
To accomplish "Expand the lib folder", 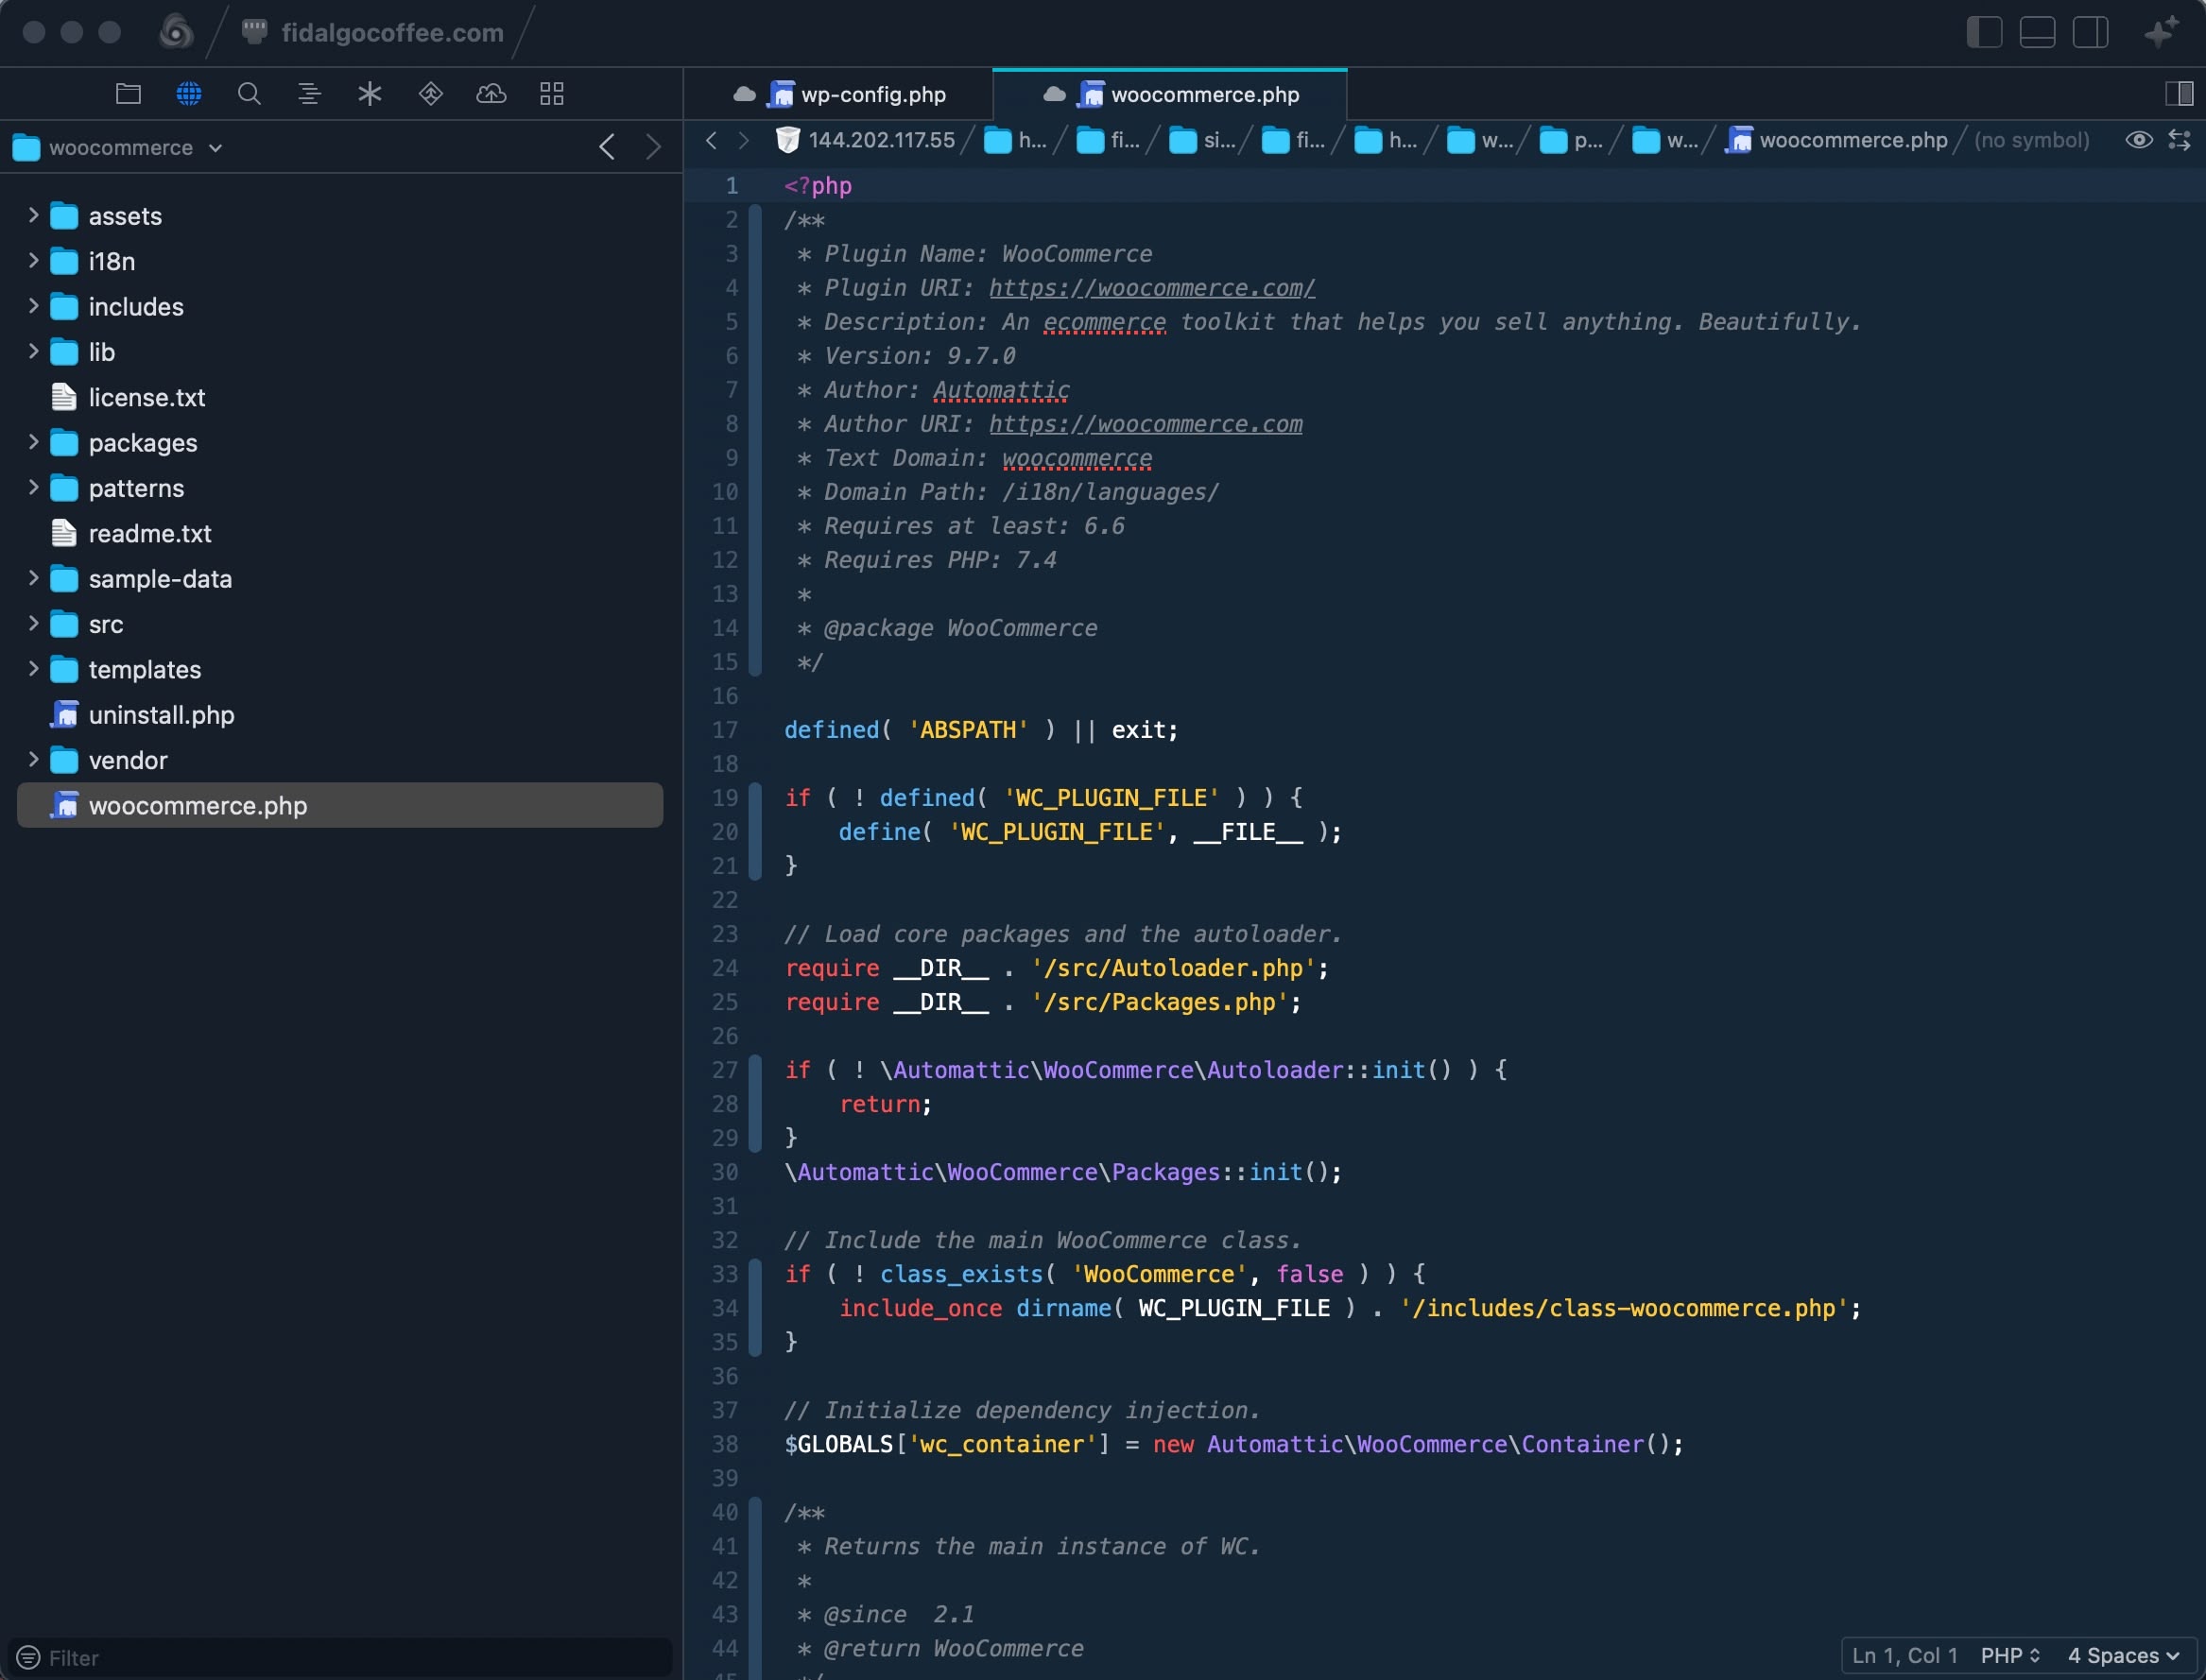I will (x=33, y=351).
